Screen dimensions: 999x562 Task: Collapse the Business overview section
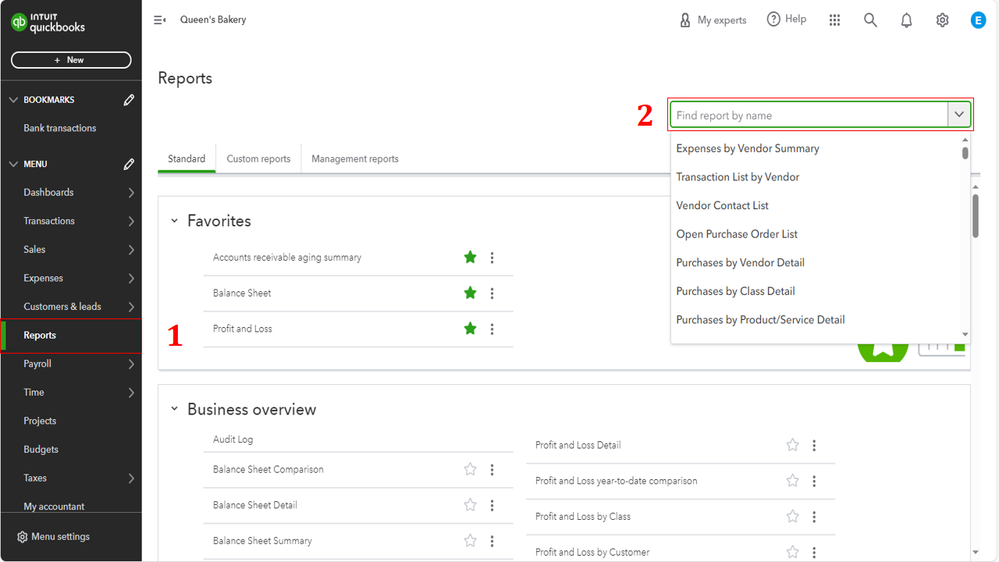coord(174,409)
